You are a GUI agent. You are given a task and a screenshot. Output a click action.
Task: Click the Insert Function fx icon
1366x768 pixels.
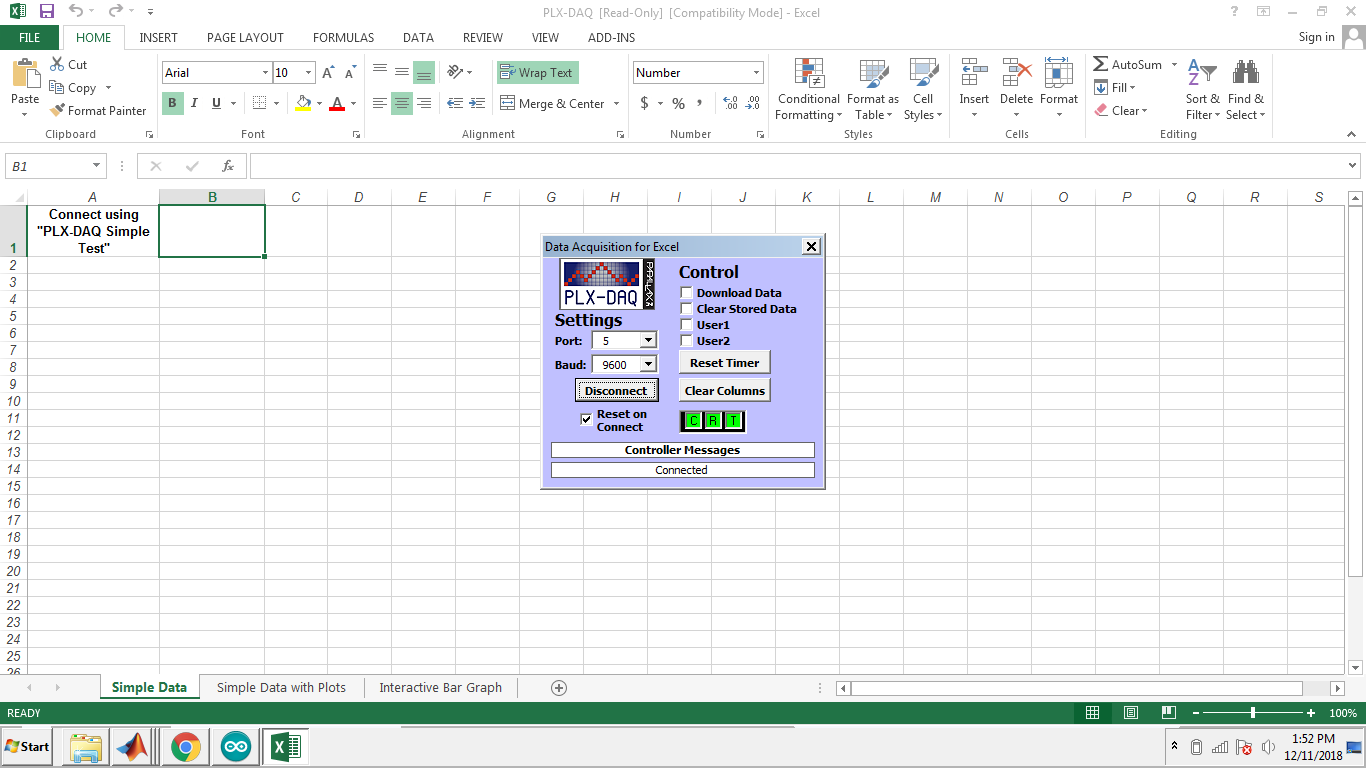coord(228,166)
